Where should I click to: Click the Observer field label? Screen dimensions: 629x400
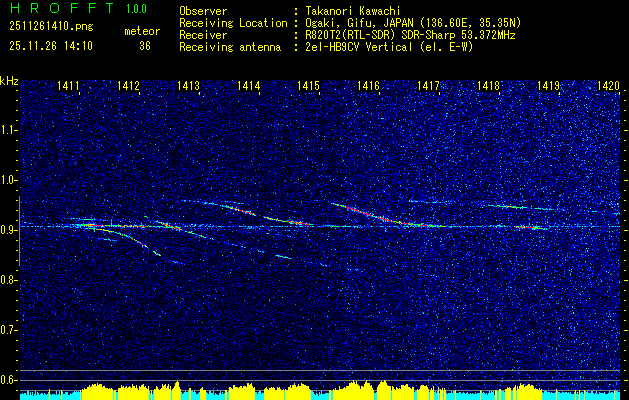tap(203, 11)
